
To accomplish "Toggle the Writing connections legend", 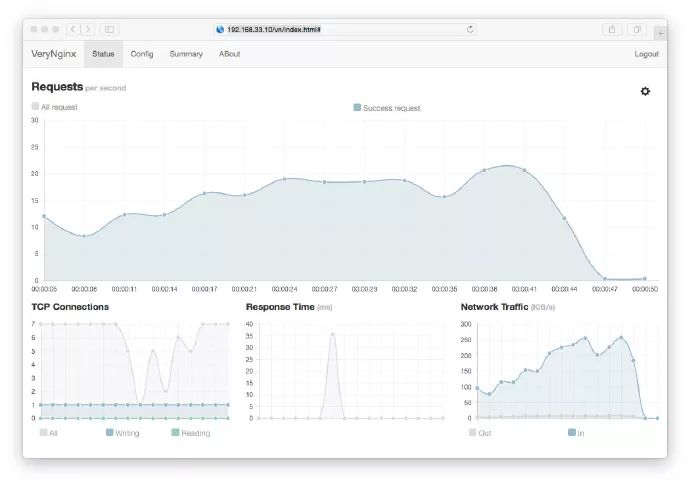I will pos(122,433).
